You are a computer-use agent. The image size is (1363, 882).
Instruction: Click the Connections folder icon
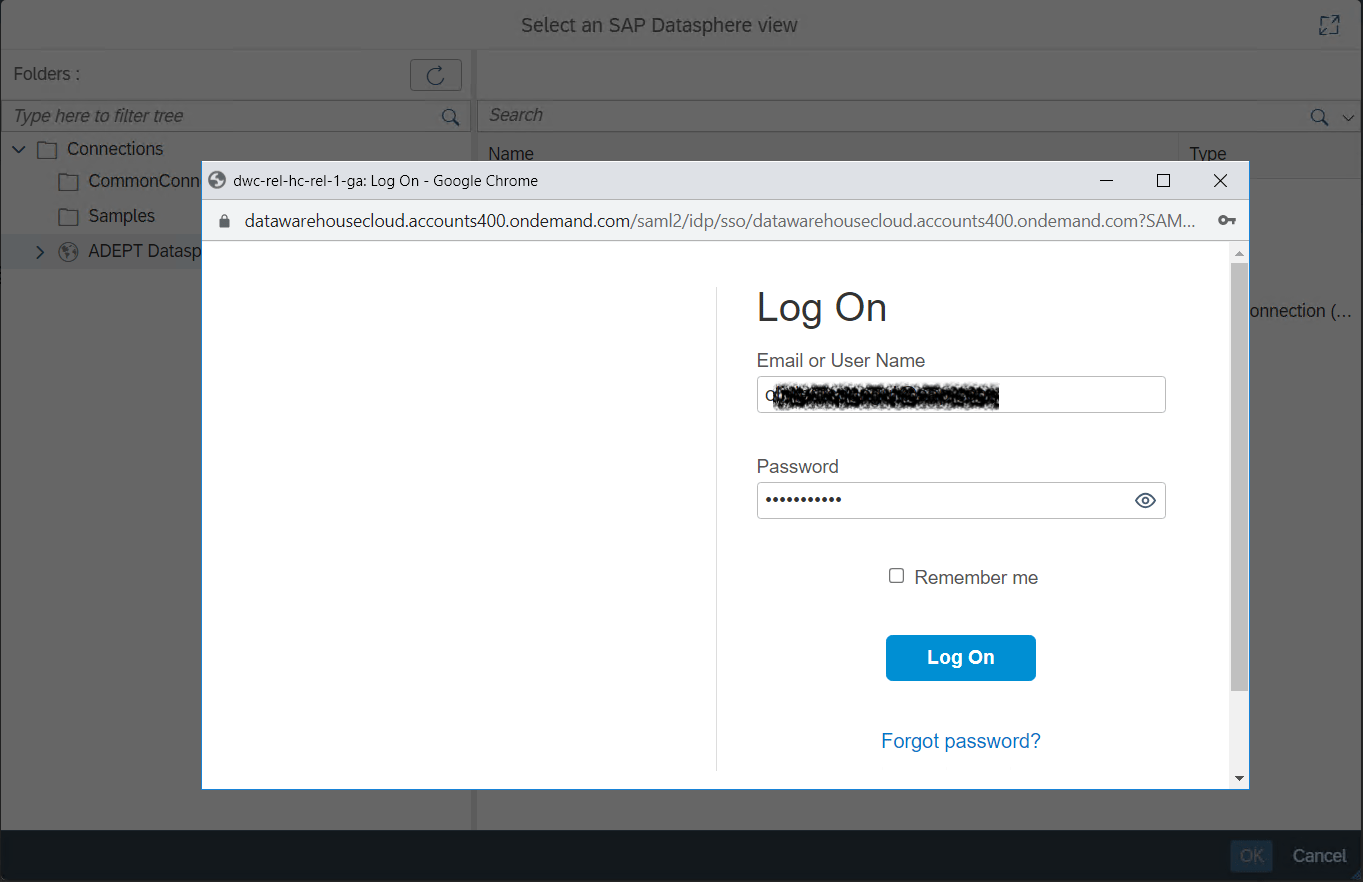(x=46, y=148)
